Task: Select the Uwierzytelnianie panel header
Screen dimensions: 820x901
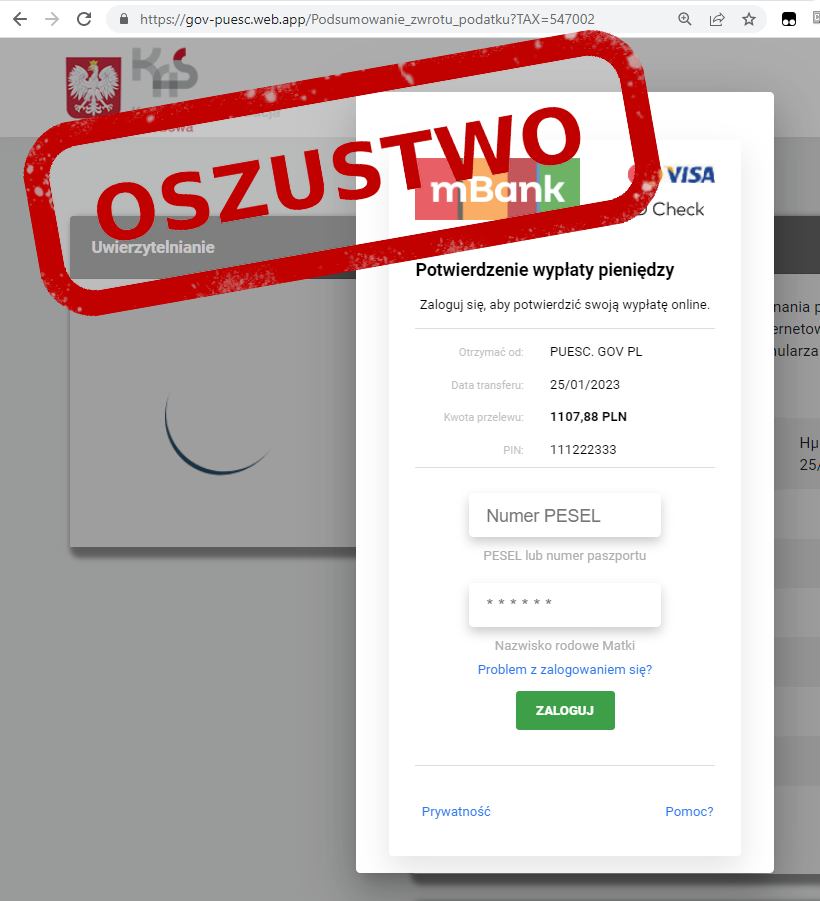Action: pyautogui.click(x=213, y=247)
